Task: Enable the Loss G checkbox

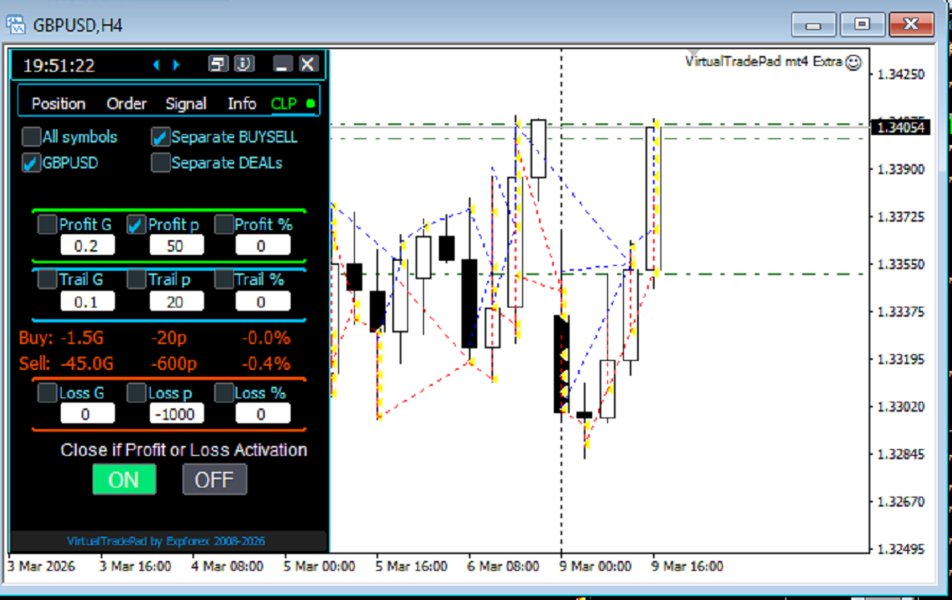Action: pyautogui.click(x=47, y=392)
